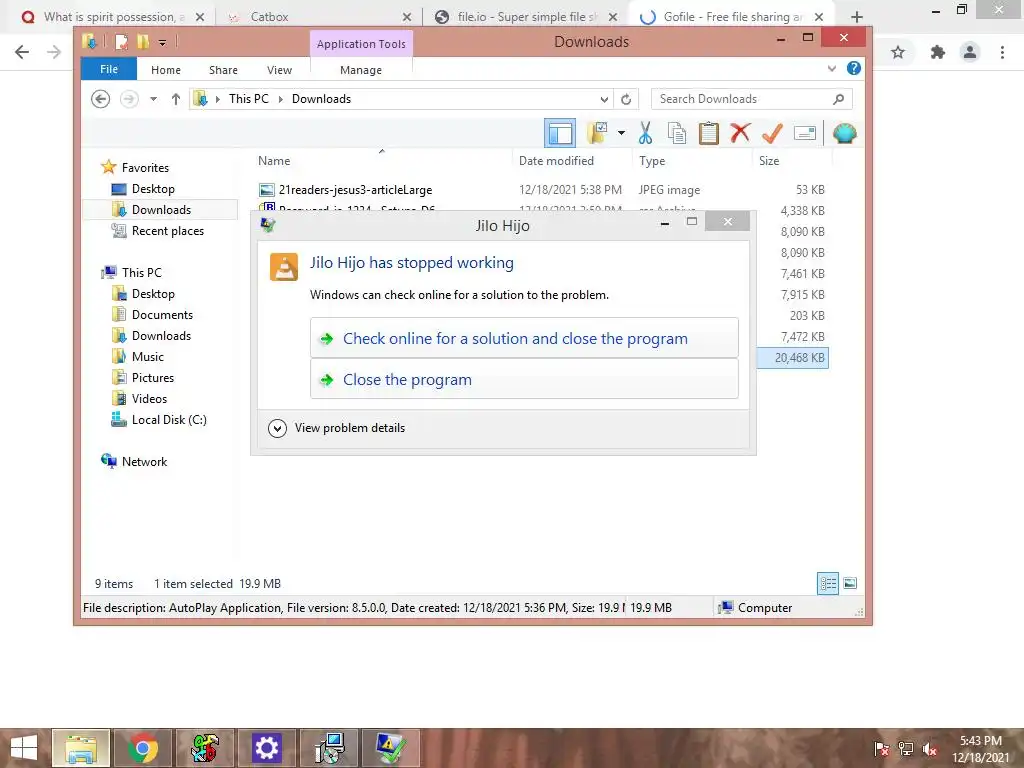Open the File ribbon tab
This screenshot has height=768, width=1024.
tap(109, 69)
